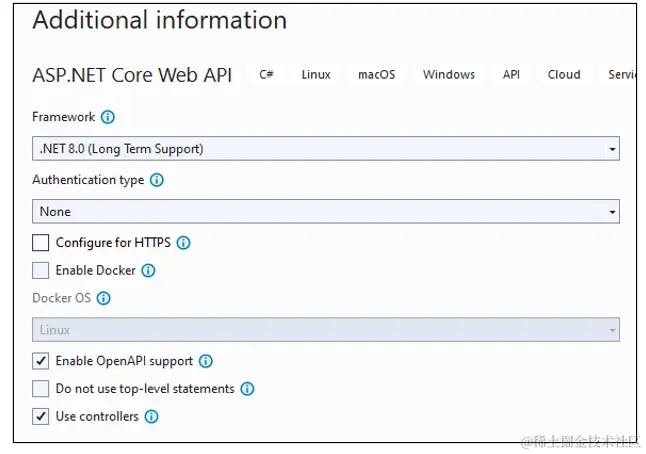Screen dimensions: 646x454
Task: Click the Windows tag
Action: 449,75
